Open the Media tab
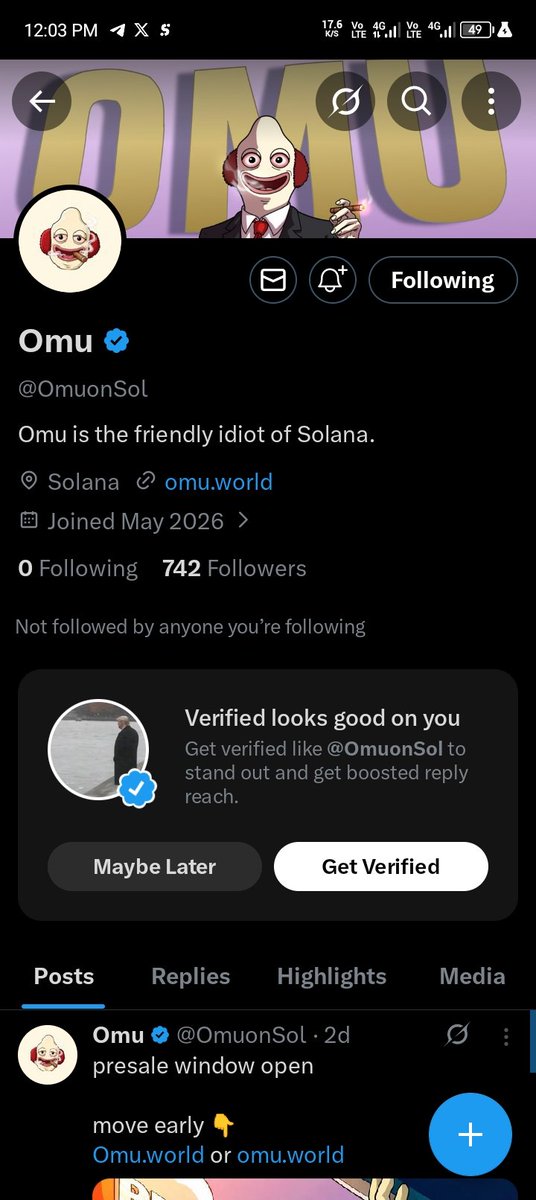Screen dimensions: 536x1200 click(472, 976)
